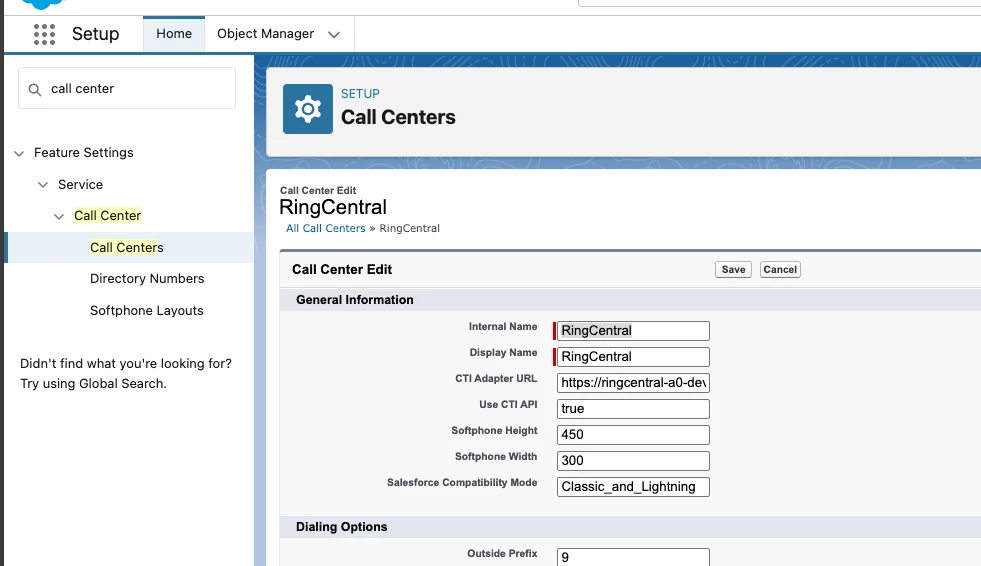Click the Display Name field
This screenshot has width=981, height=566.
click(633, 356)
